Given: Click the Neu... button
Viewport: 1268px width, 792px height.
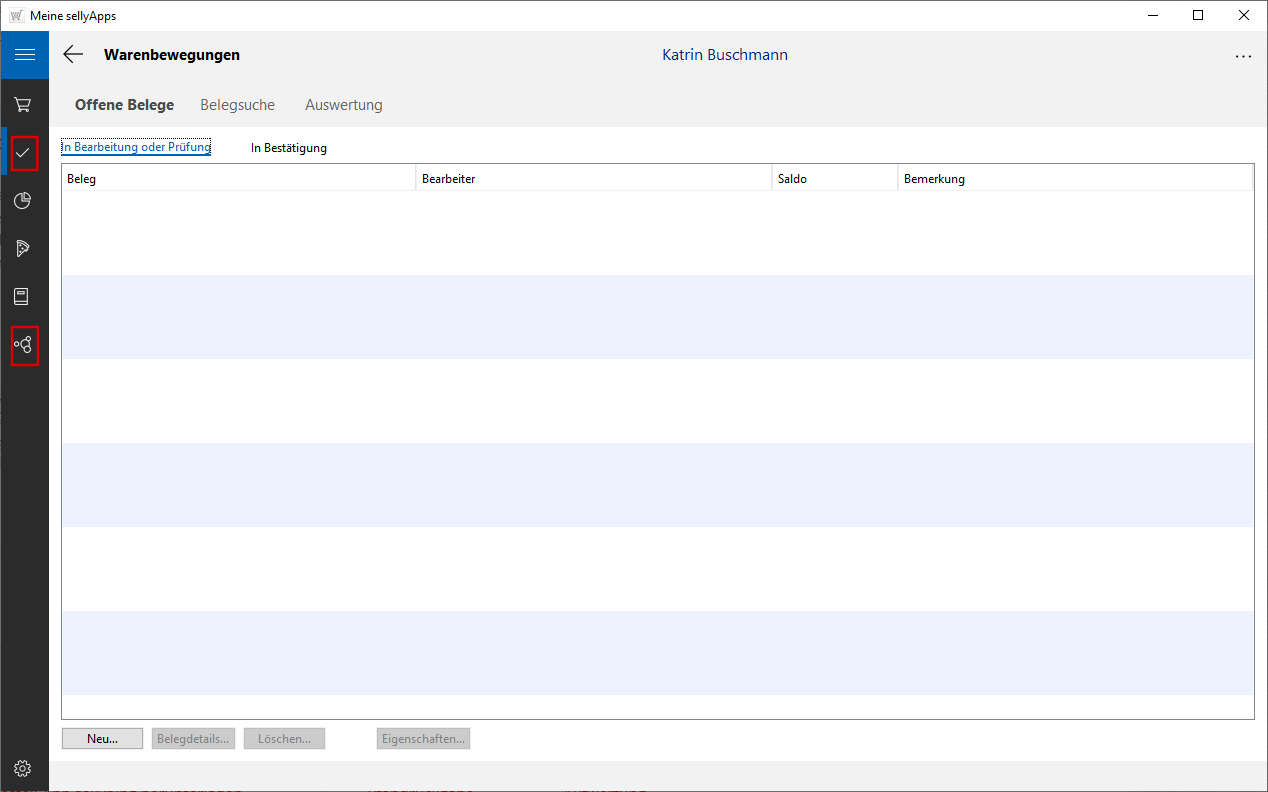Looking at the screenshot, I should pos(102,739).
